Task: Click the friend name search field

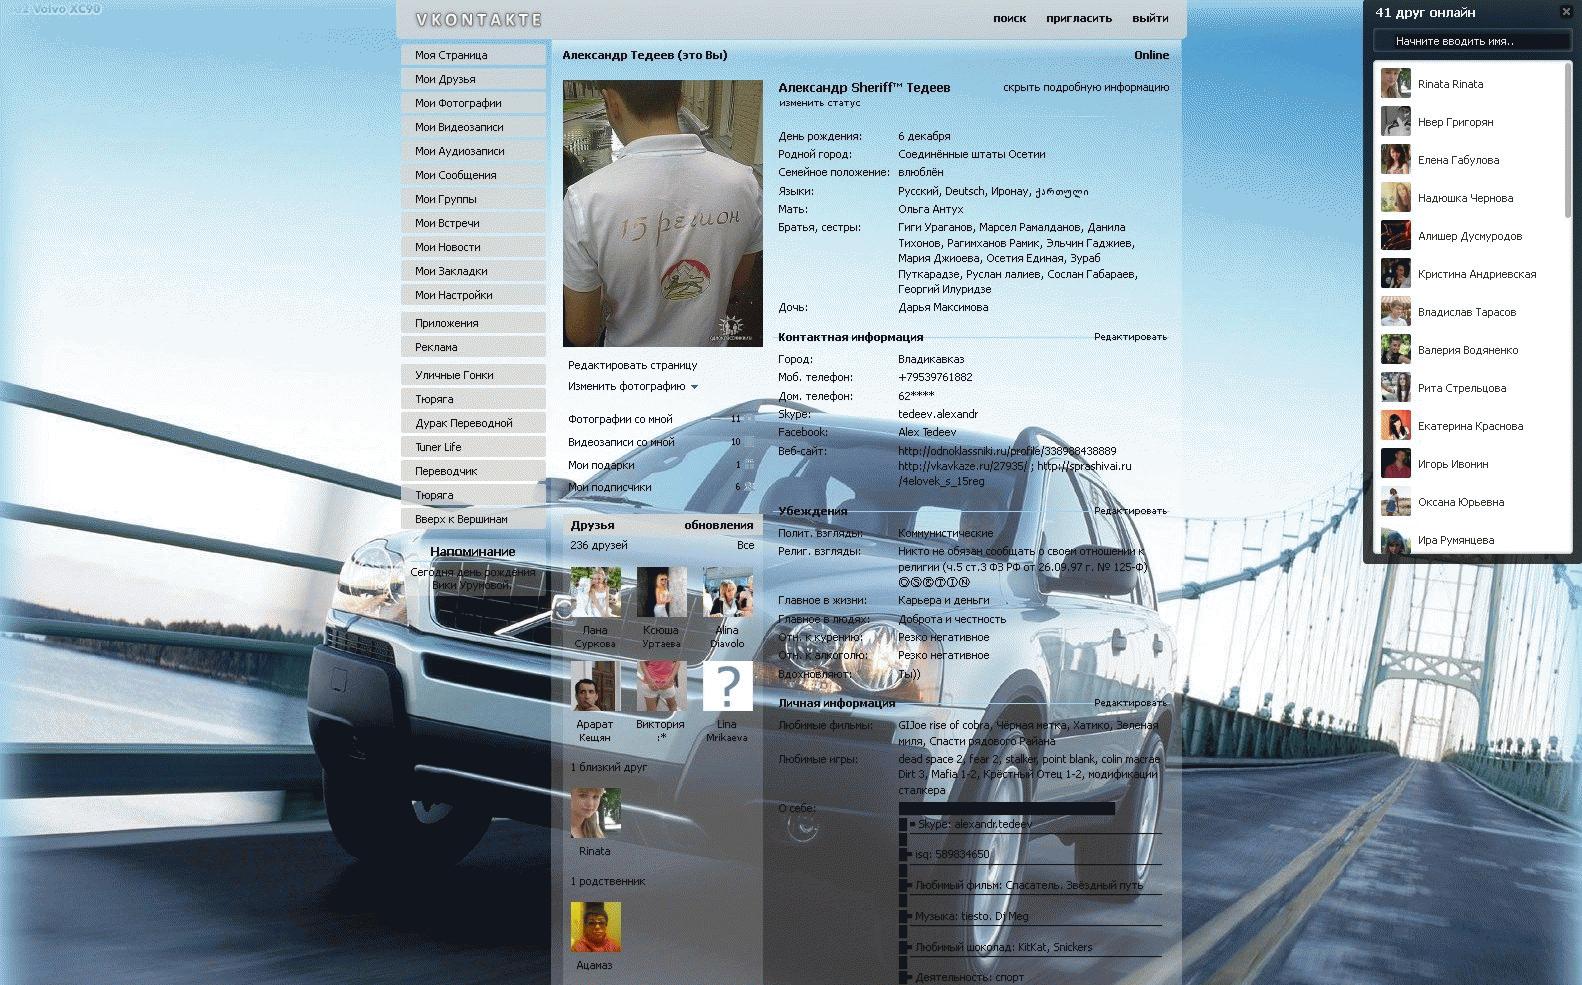Action: click(x=1472, y=41)
